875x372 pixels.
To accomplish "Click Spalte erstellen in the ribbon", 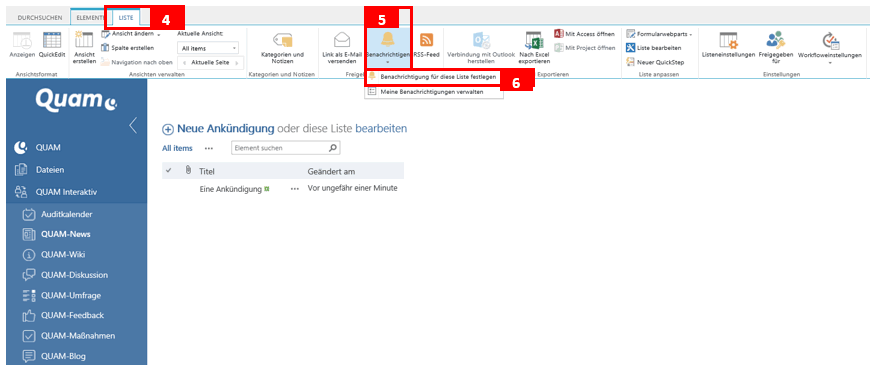I will 128,48.
